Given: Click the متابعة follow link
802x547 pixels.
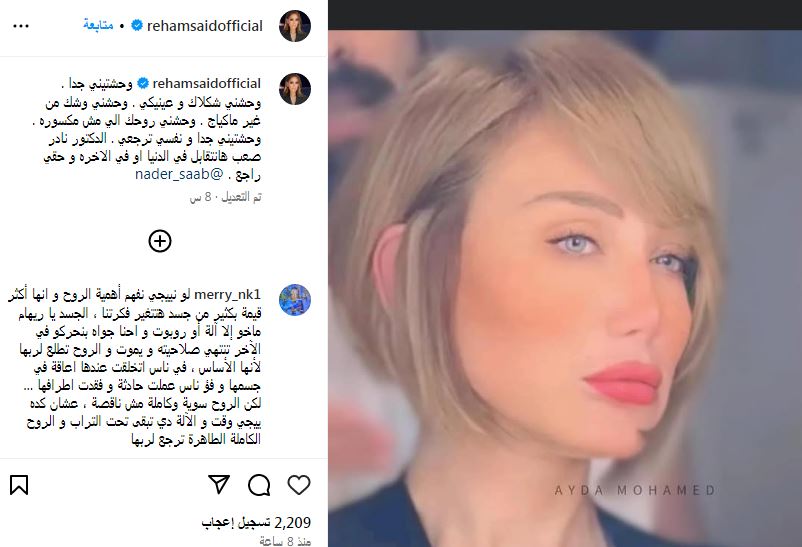Looking at the screenshot, I should (98, 25).
